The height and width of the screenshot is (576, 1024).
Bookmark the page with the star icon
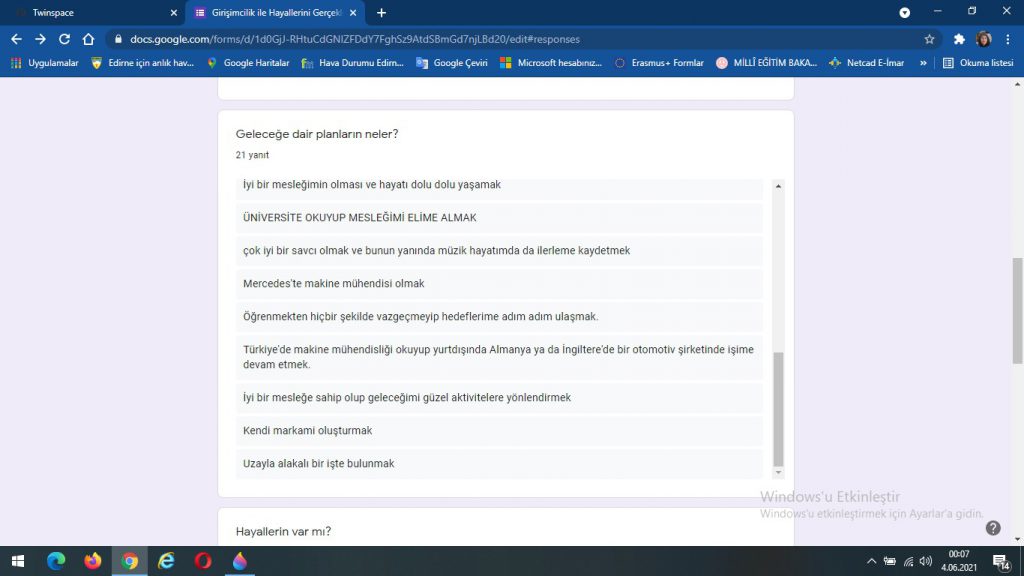click(930, 40)
